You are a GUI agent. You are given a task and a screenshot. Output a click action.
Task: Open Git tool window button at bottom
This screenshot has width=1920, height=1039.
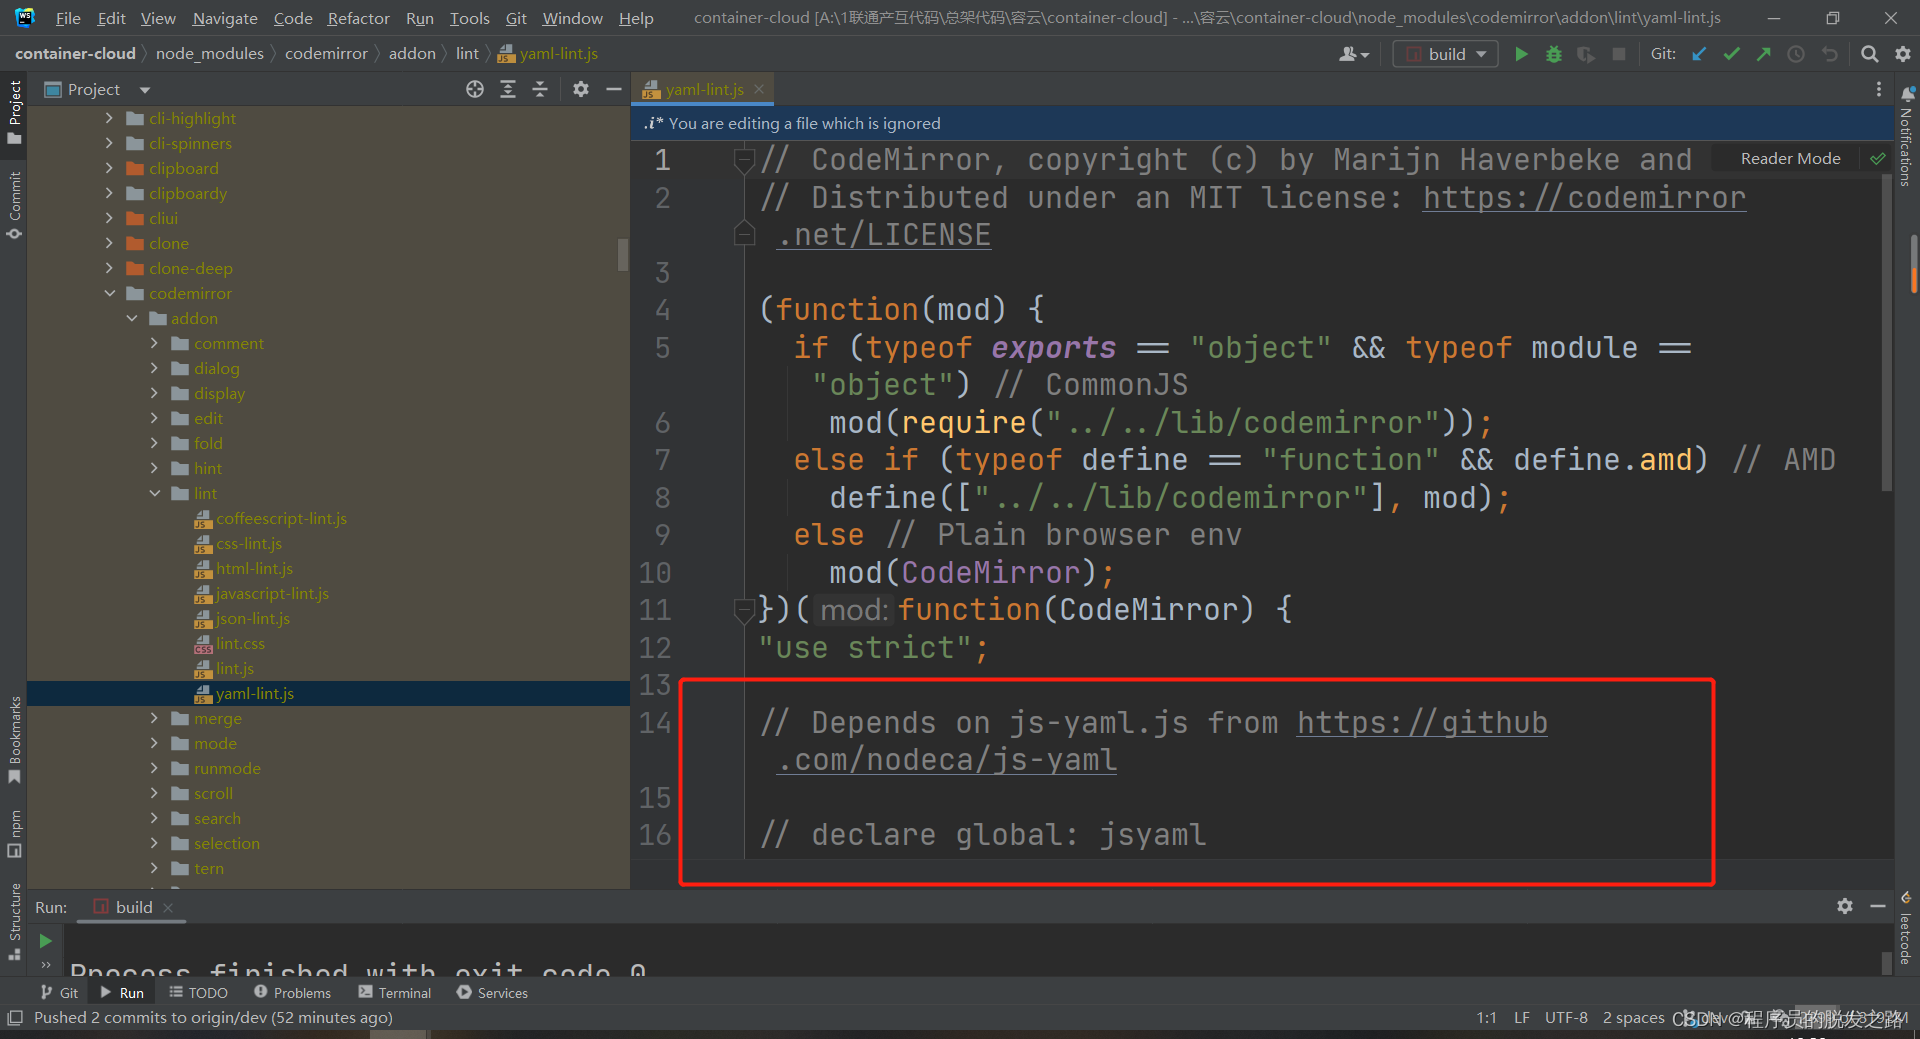[x=60, y=993]
